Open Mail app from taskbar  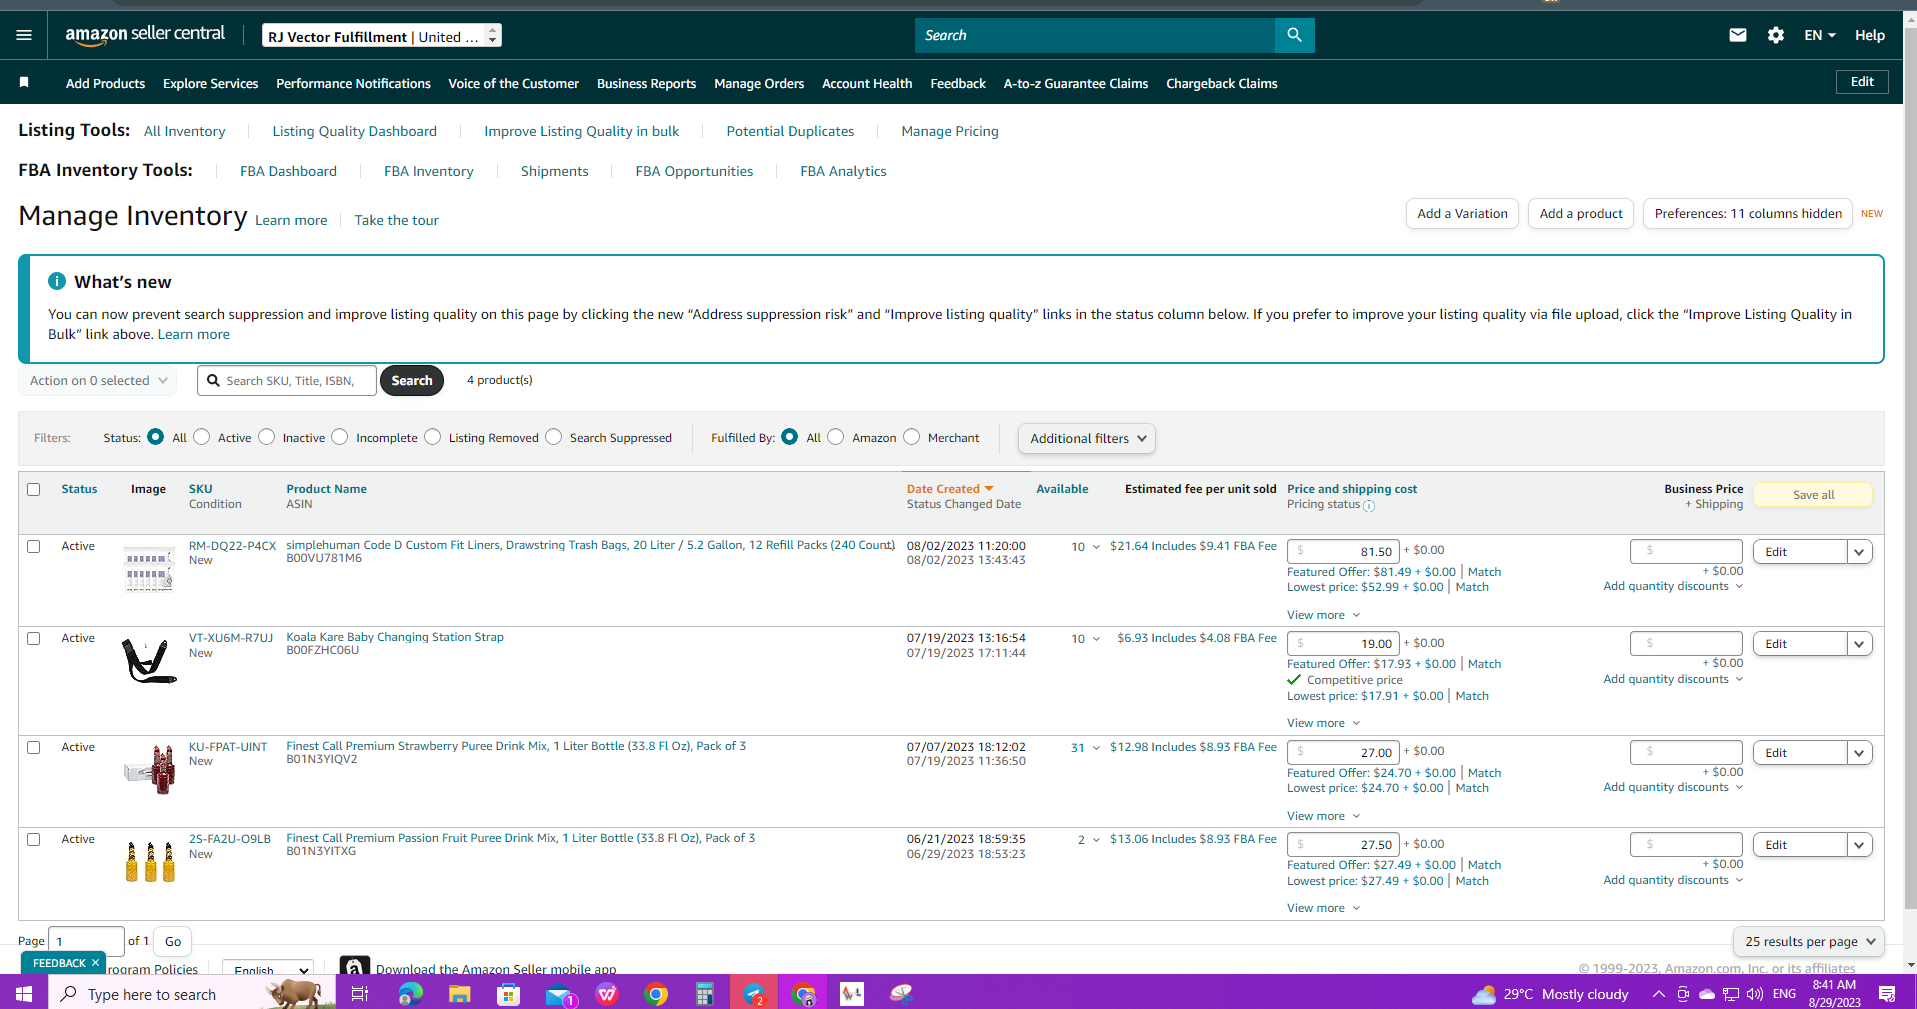click(x=558, y=993)
